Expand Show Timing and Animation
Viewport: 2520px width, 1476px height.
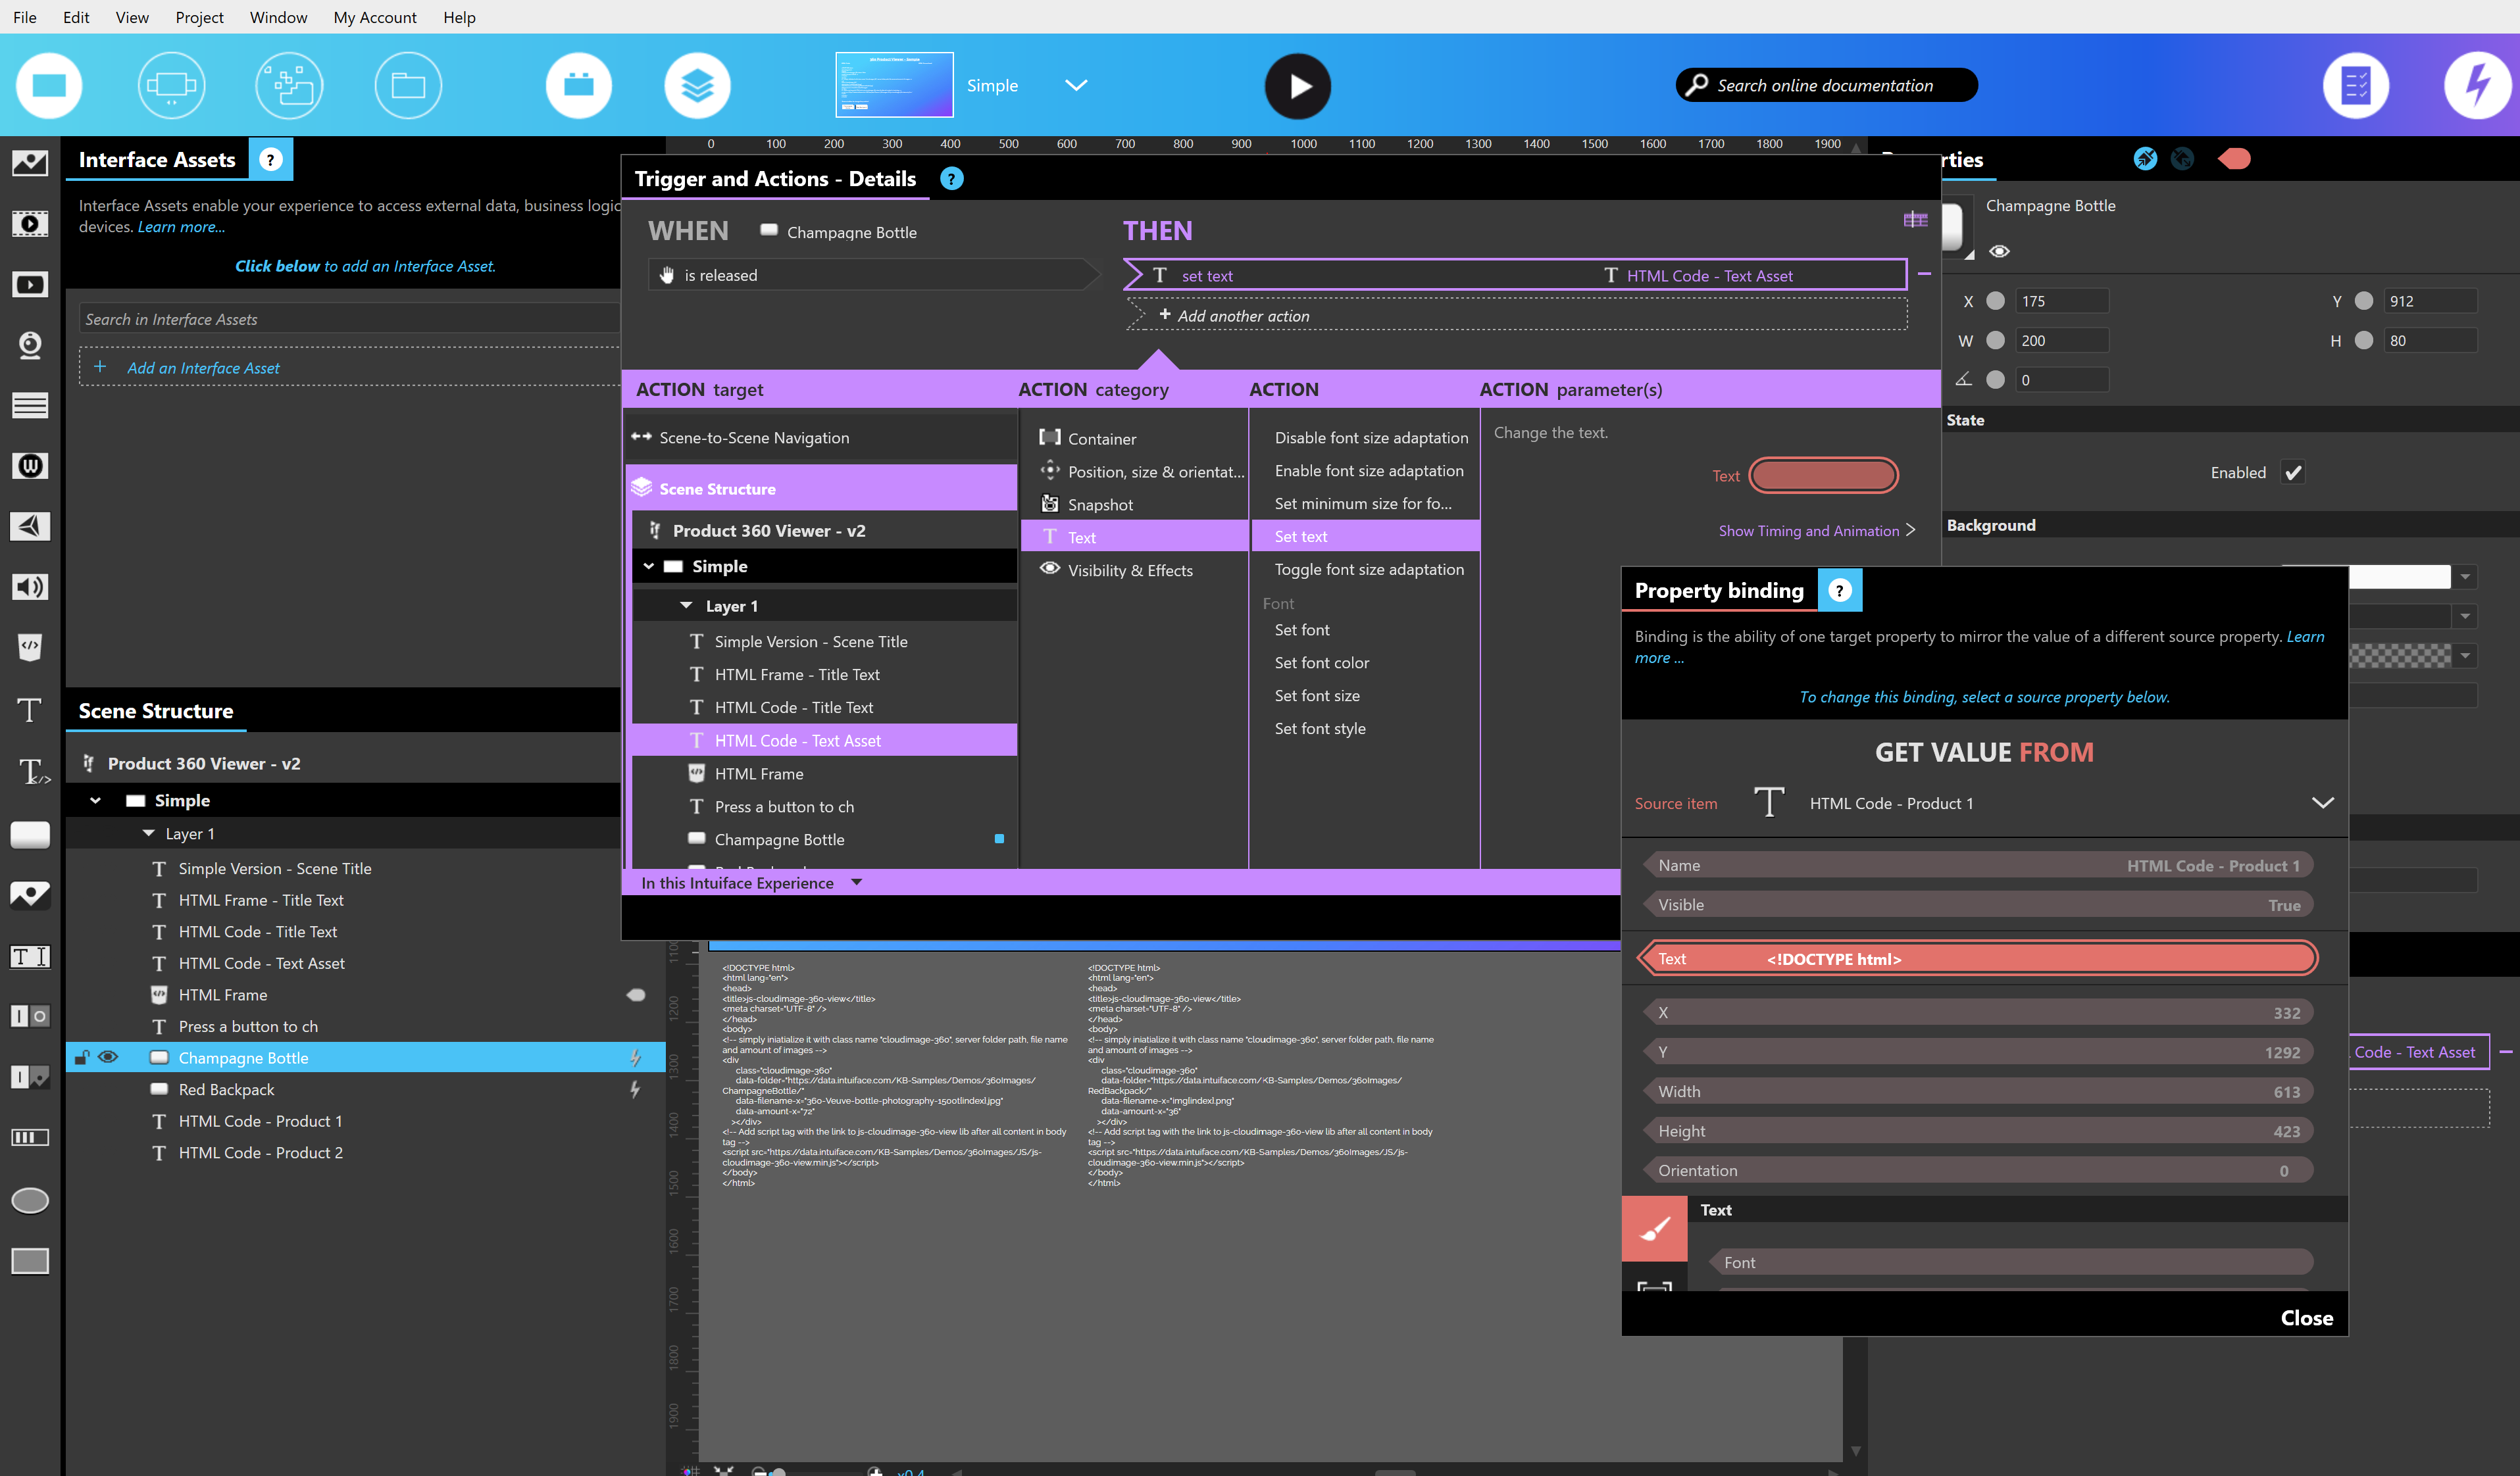1816,530
